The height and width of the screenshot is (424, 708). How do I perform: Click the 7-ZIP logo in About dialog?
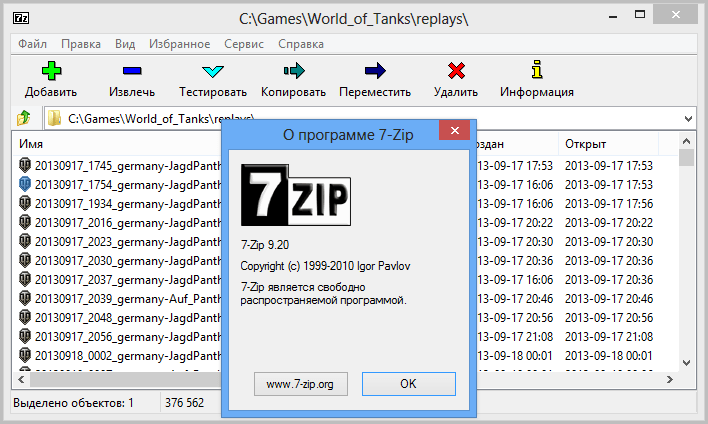pos(296,195)
